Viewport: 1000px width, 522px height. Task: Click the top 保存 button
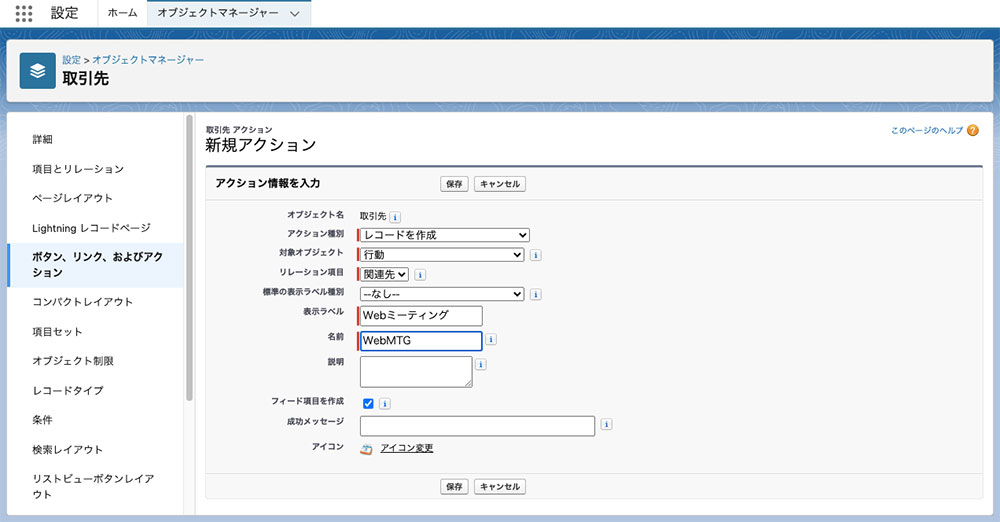454,184
